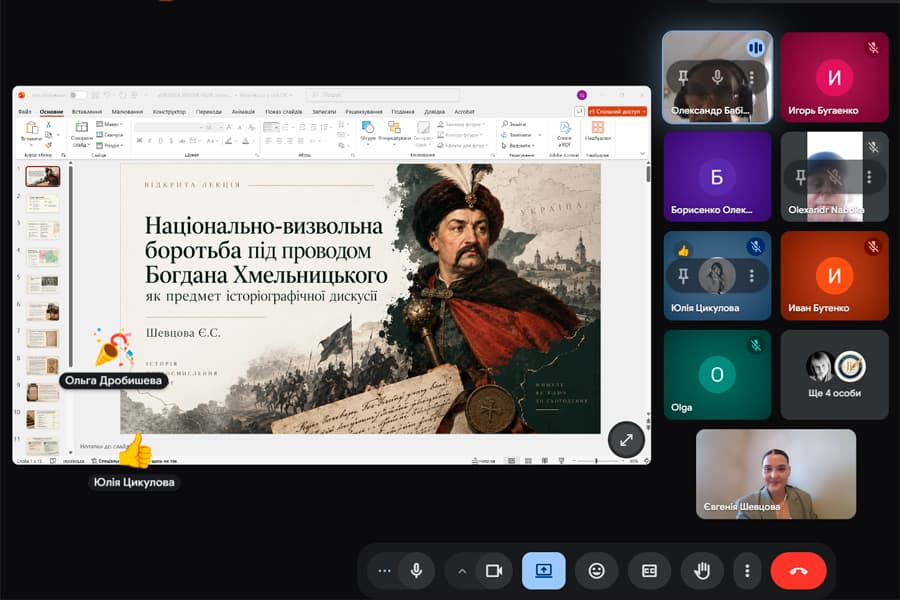Image resolution: width=900 pixels, height=600 pixels.
Task: Click the three-dots button left of the microphone
Action: tap(385, 571)
